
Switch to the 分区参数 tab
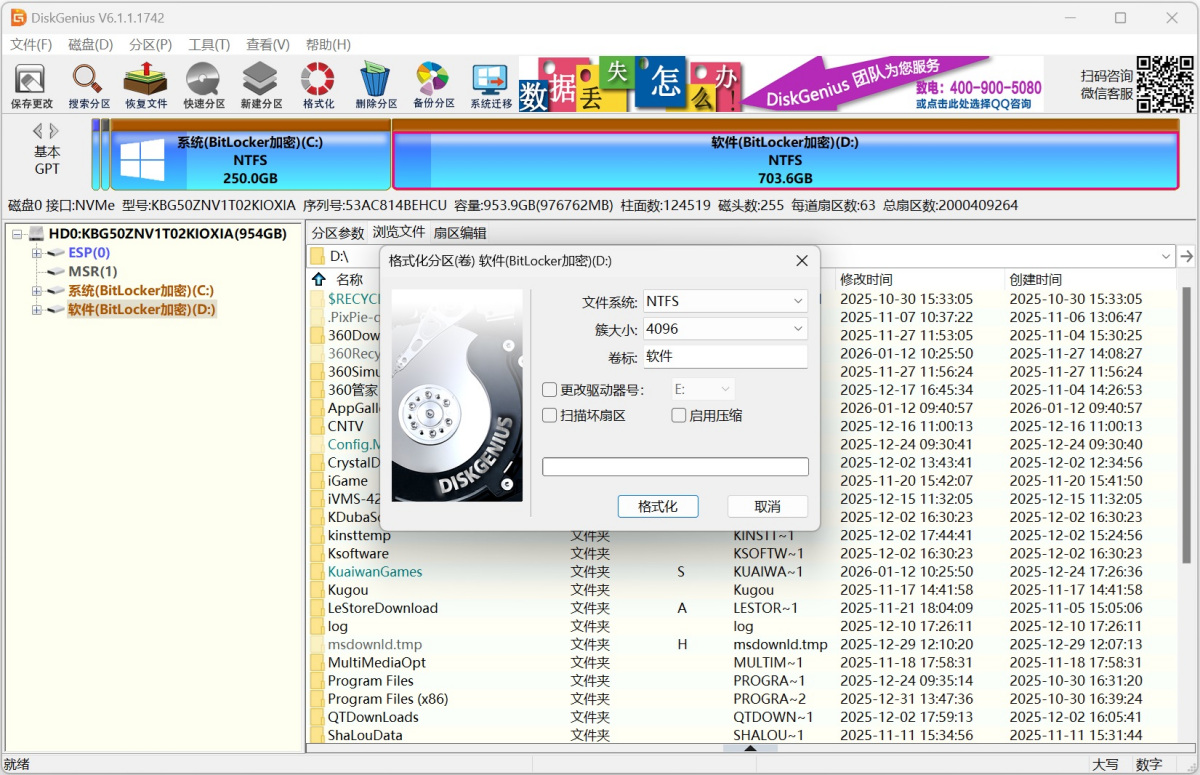pyautogui.click(x=338, y=233)
